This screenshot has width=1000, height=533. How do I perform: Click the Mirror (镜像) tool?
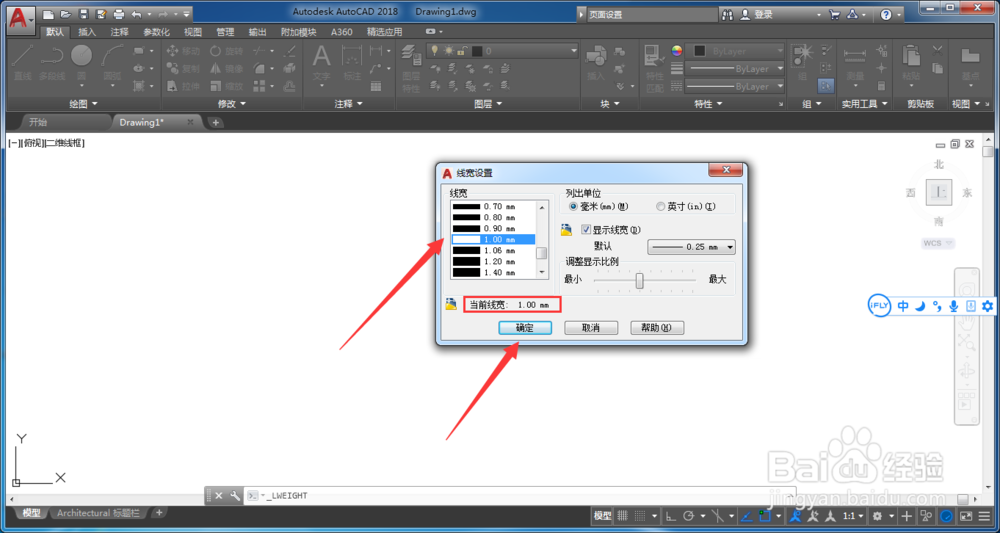tap(226, 68)
